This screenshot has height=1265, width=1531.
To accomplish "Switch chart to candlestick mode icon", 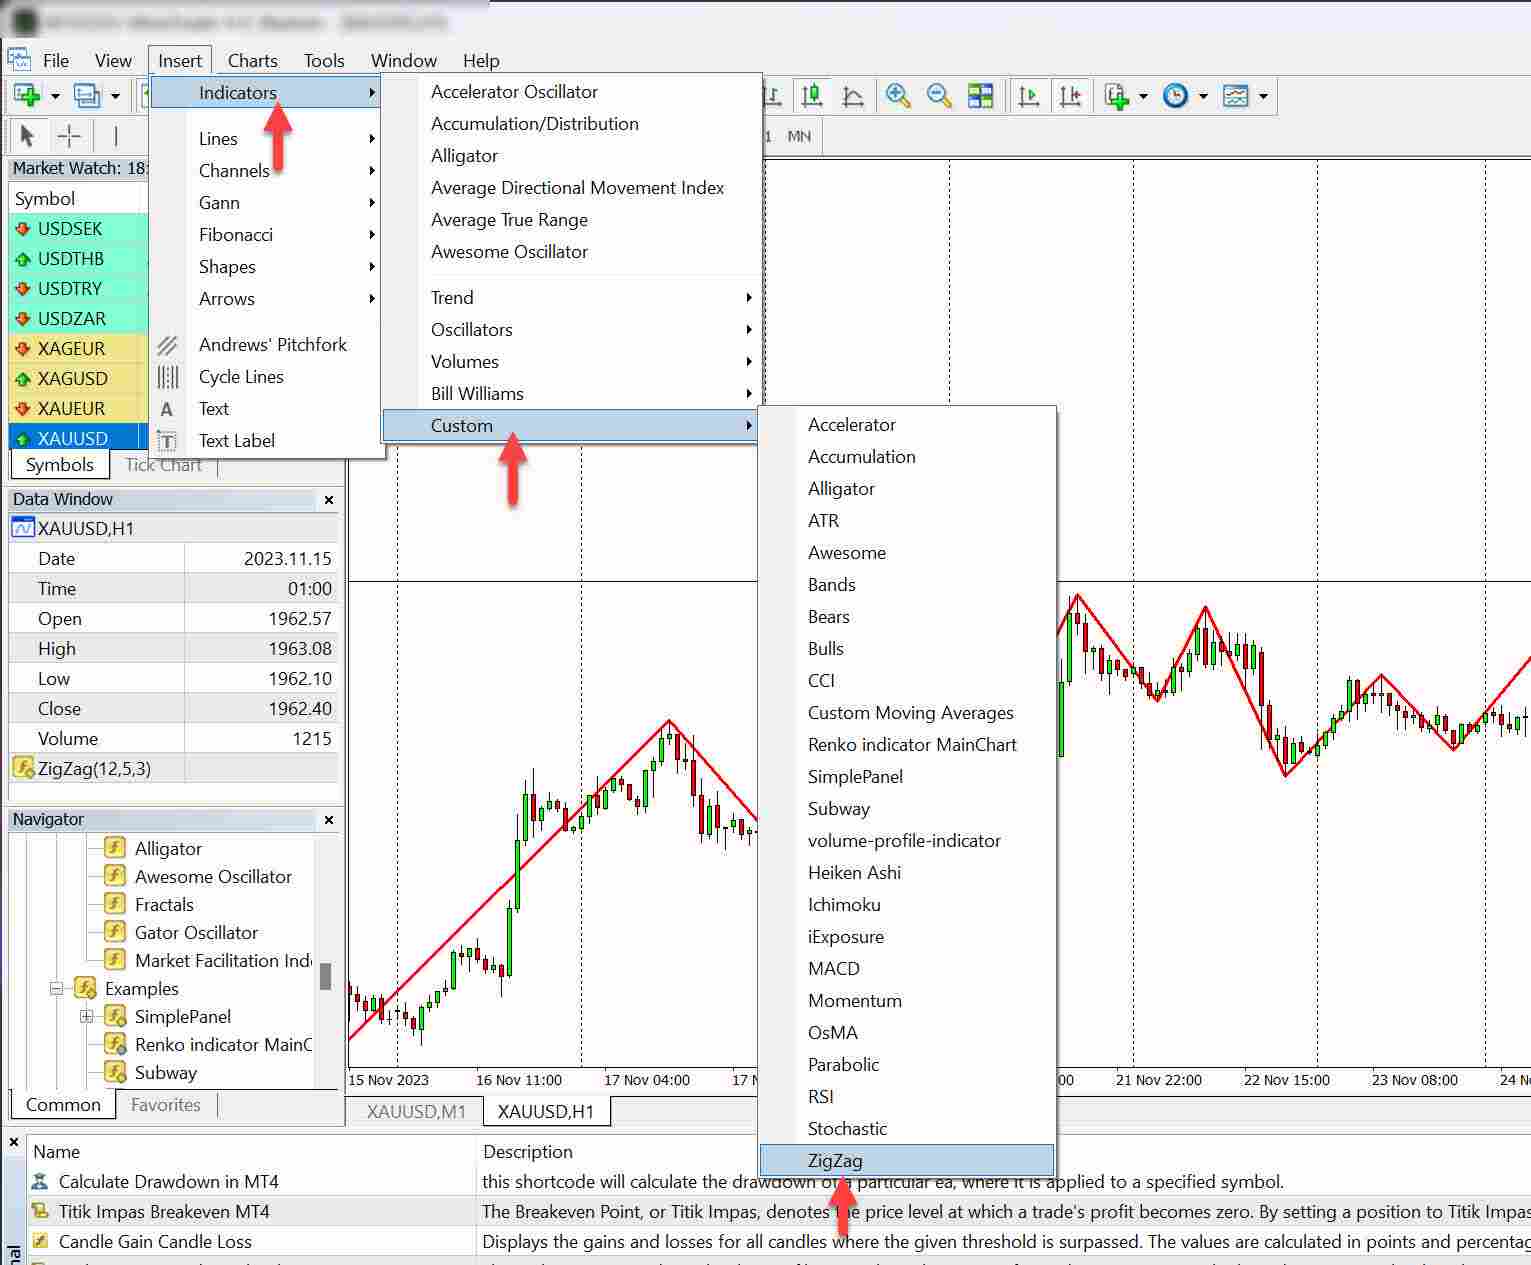I will (x=812, y=96).
